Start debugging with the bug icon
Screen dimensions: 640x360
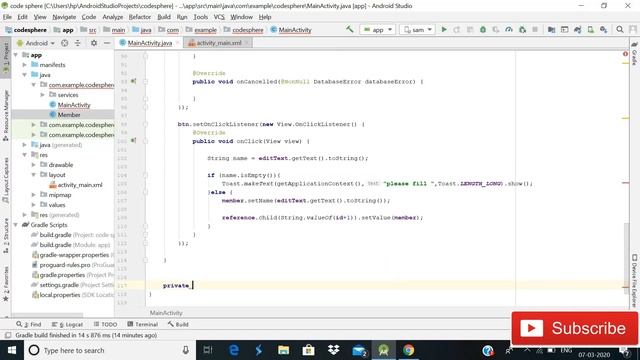point(483,29)
